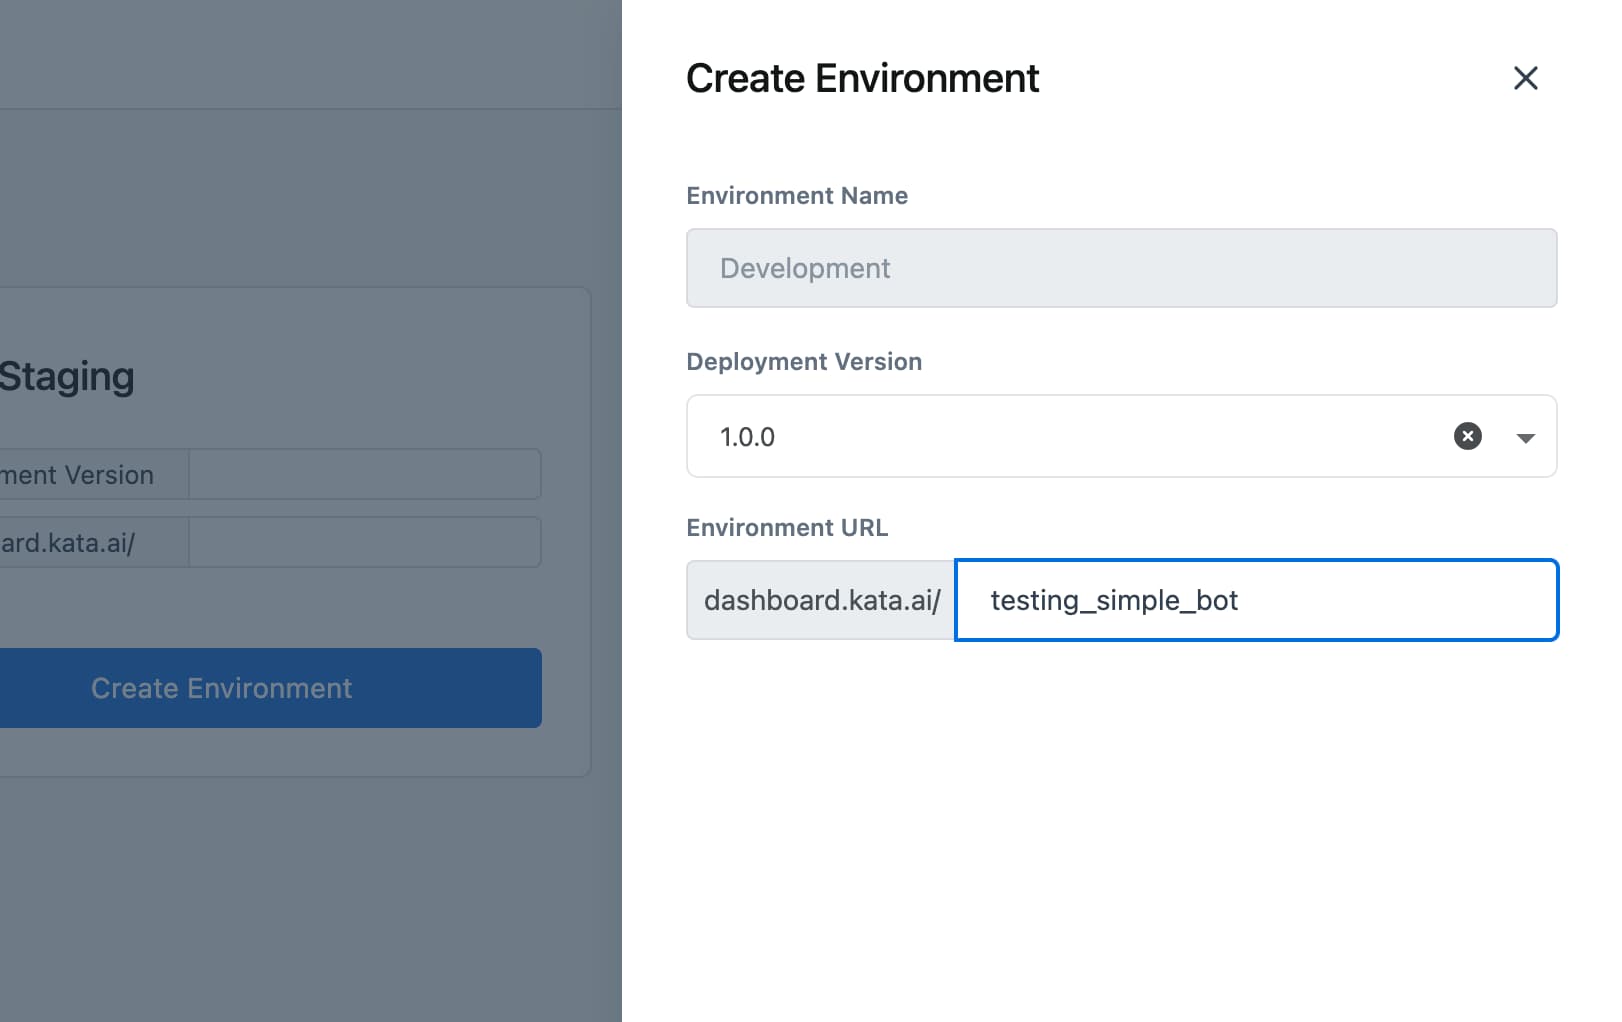Screen dimensions: 1622x1022
Task: Click the 1.0.0 value in Deployment Version
Action: point(748,437)
